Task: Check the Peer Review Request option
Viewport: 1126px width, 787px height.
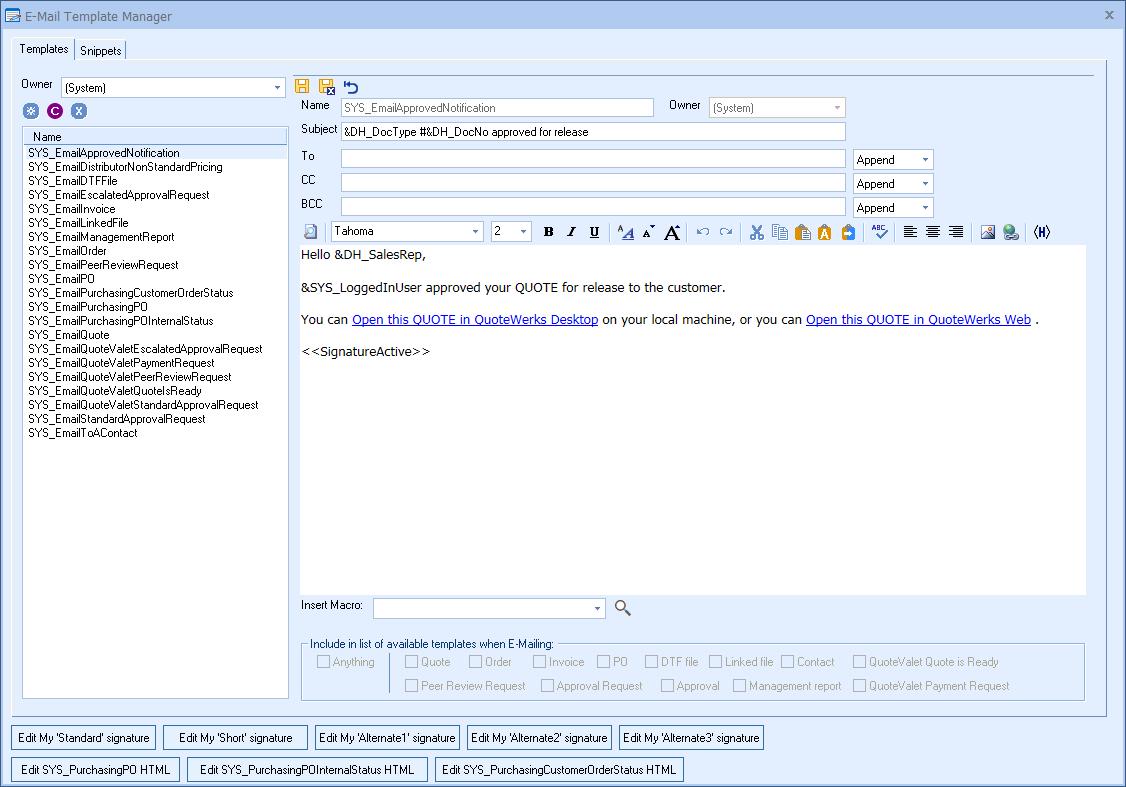Action: tap(412, 686)
